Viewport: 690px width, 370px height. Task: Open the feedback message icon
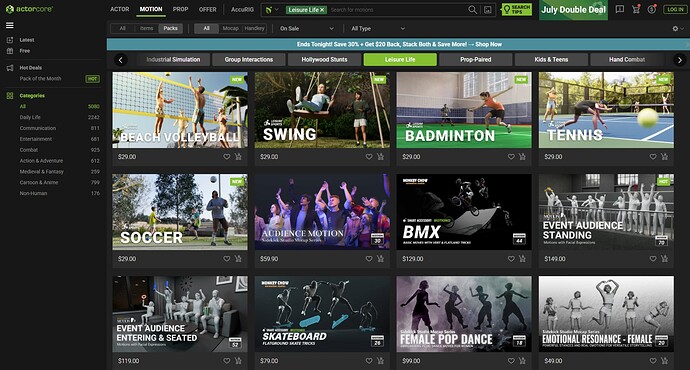click(x=620, y=9)
